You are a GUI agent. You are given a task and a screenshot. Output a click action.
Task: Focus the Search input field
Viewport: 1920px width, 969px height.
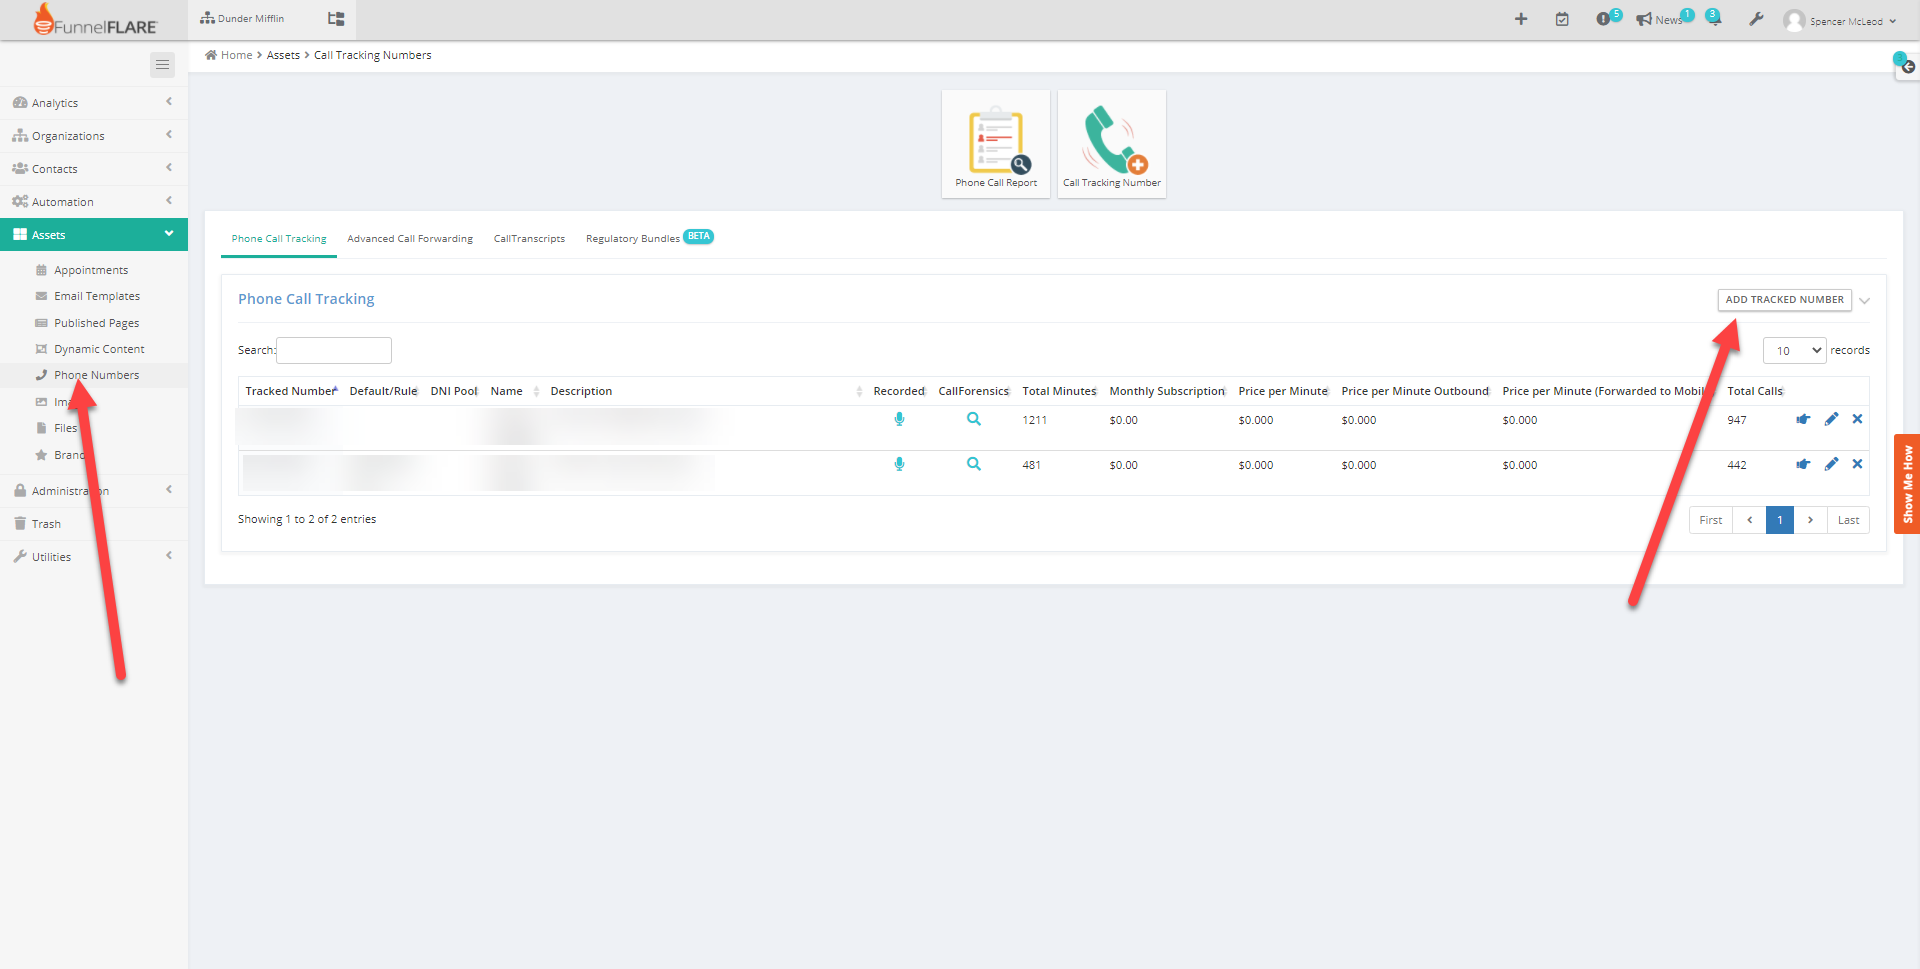[x=334, y=350]
